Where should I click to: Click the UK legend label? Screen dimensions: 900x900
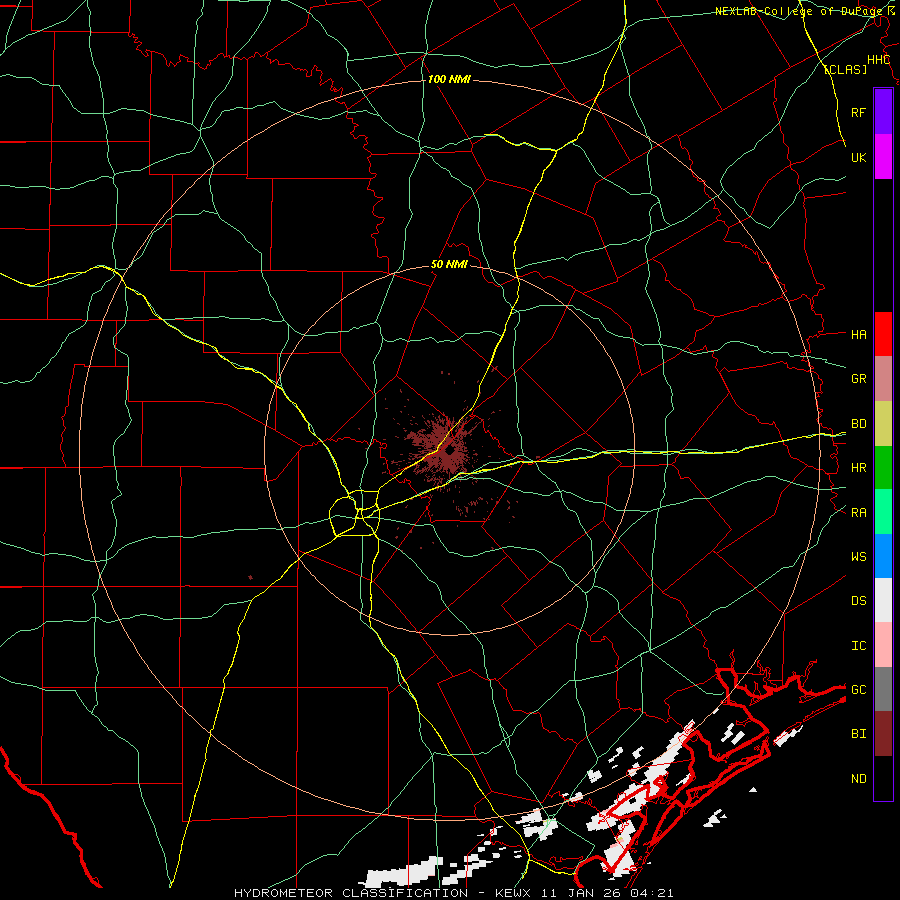pyautogui.click(x=858, y=157)
